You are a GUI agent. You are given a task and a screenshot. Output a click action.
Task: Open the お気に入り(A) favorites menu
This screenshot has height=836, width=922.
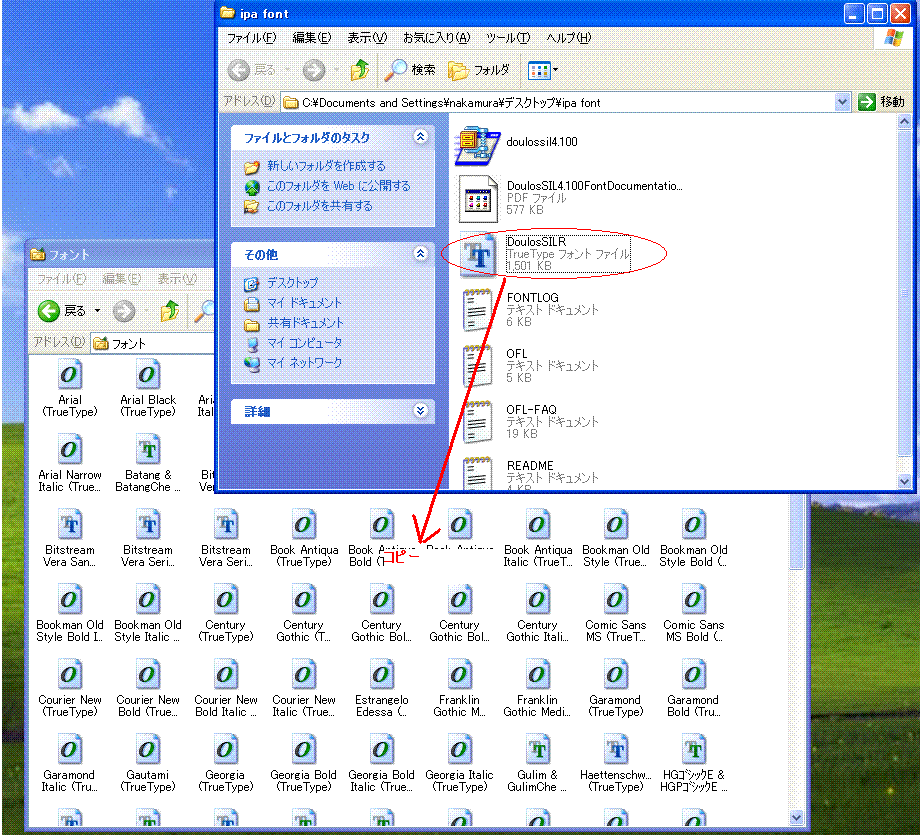[x=436, y=38]
